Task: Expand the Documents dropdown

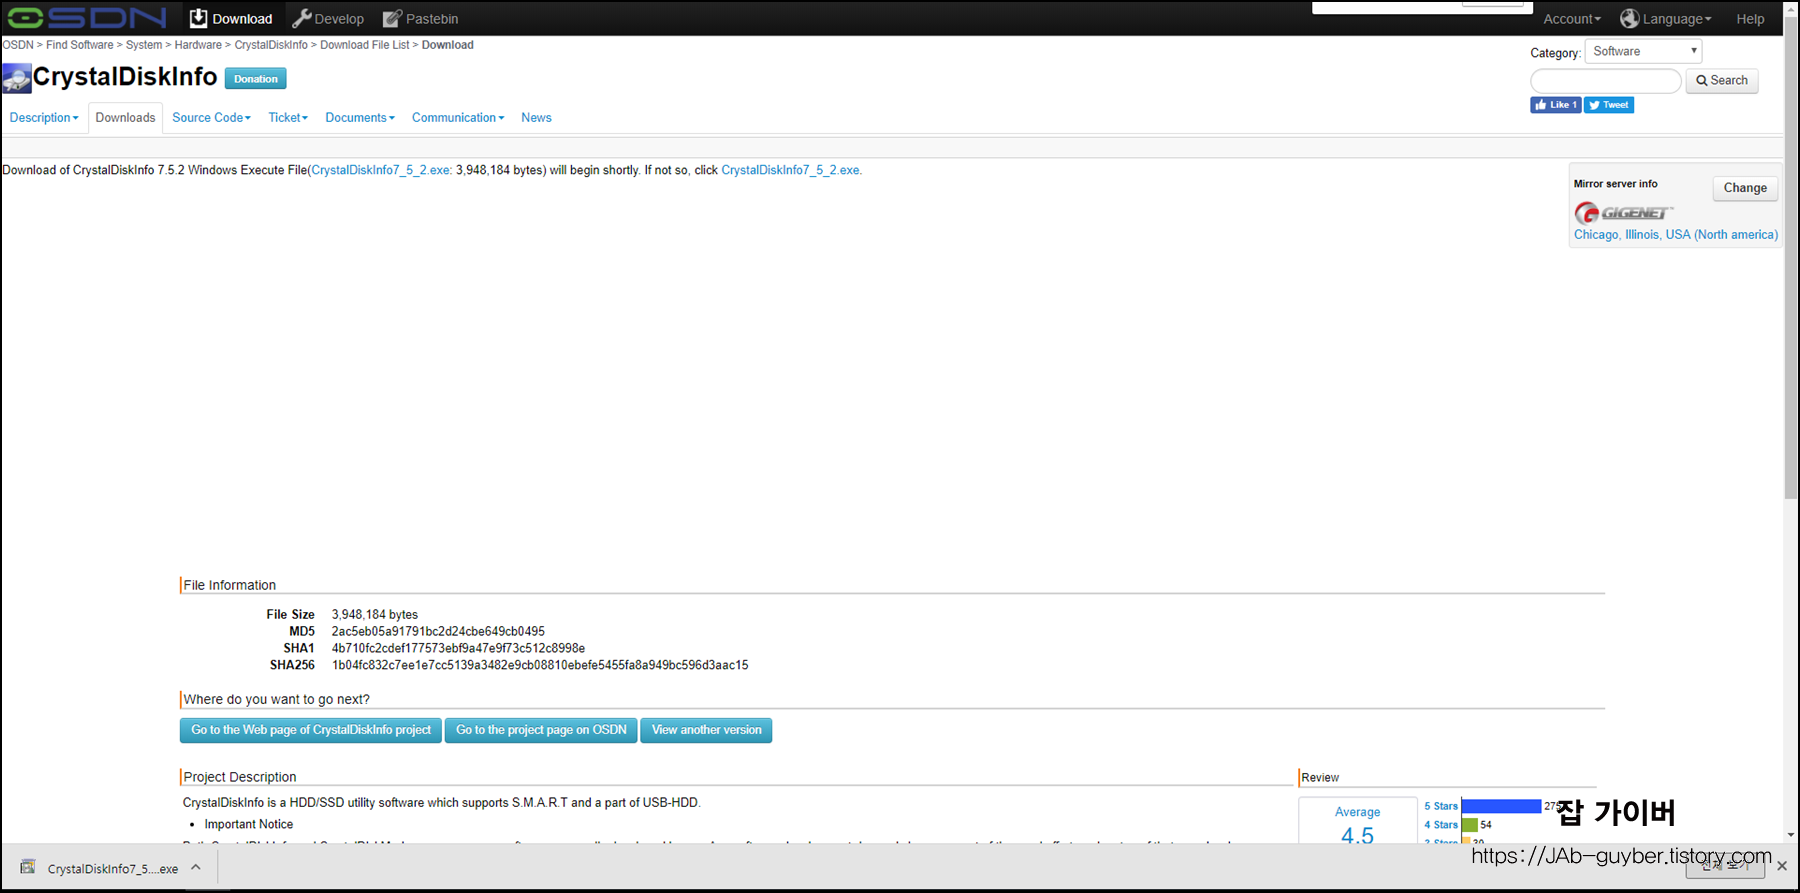Action: point(360,118)
